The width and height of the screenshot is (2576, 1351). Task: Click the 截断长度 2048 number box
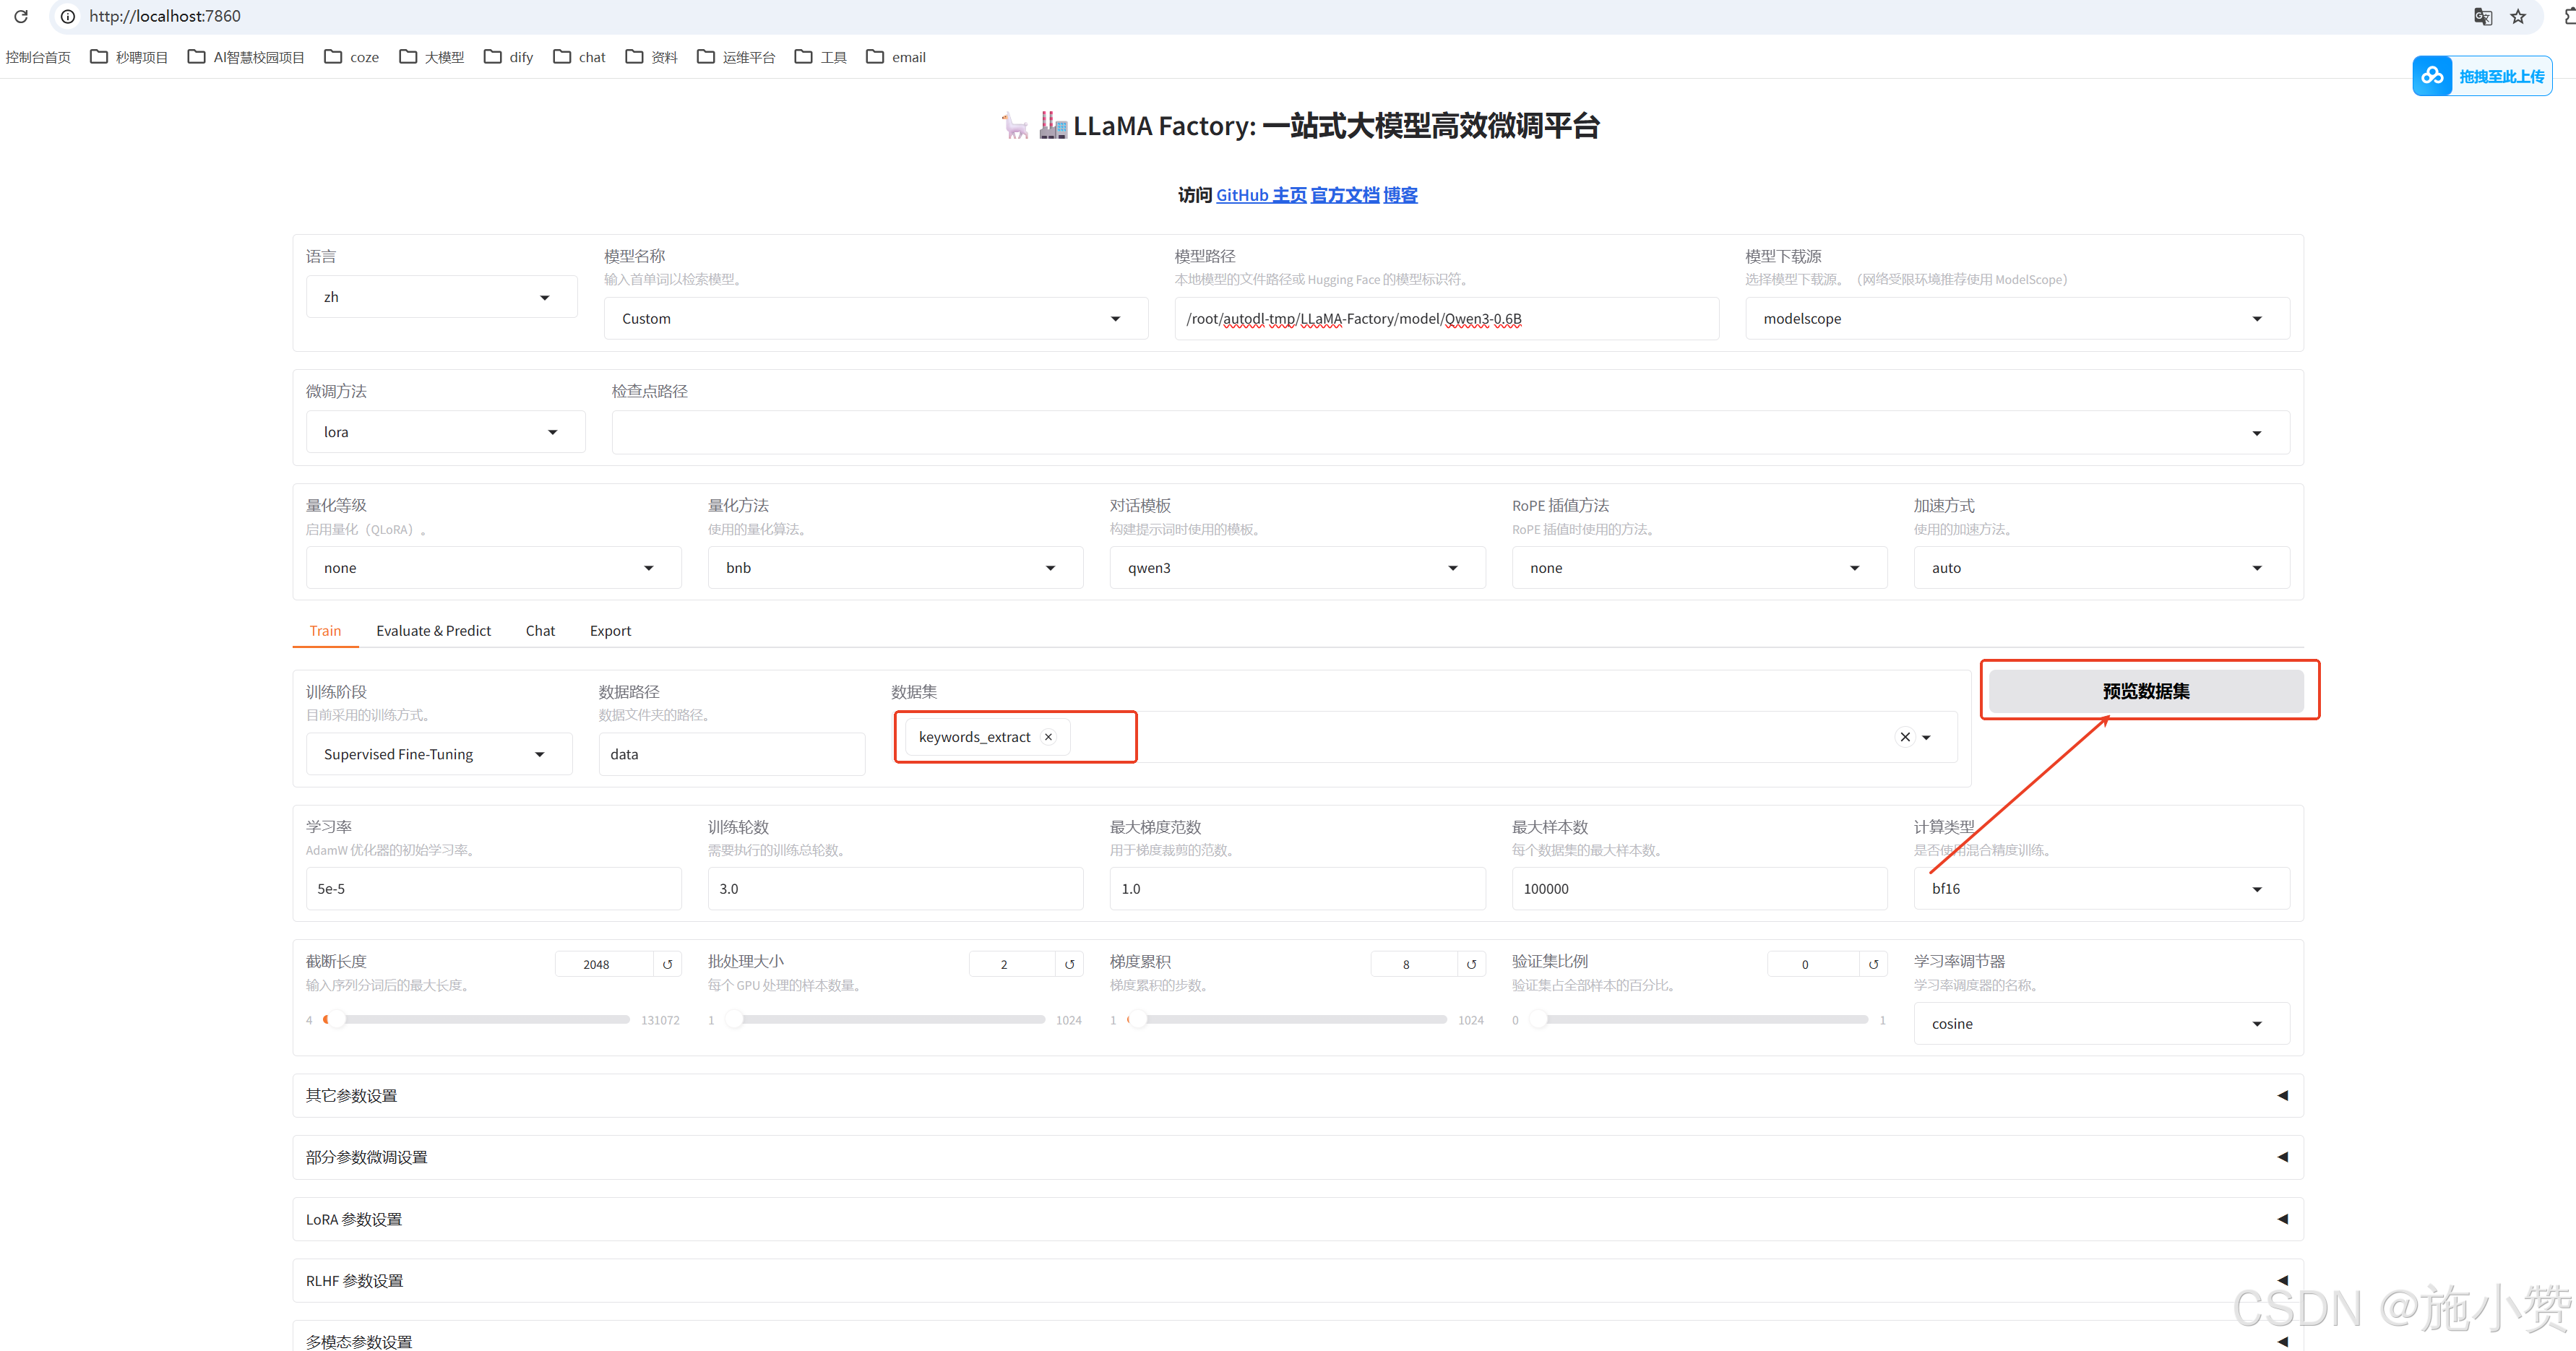click(x=604, y=964)
